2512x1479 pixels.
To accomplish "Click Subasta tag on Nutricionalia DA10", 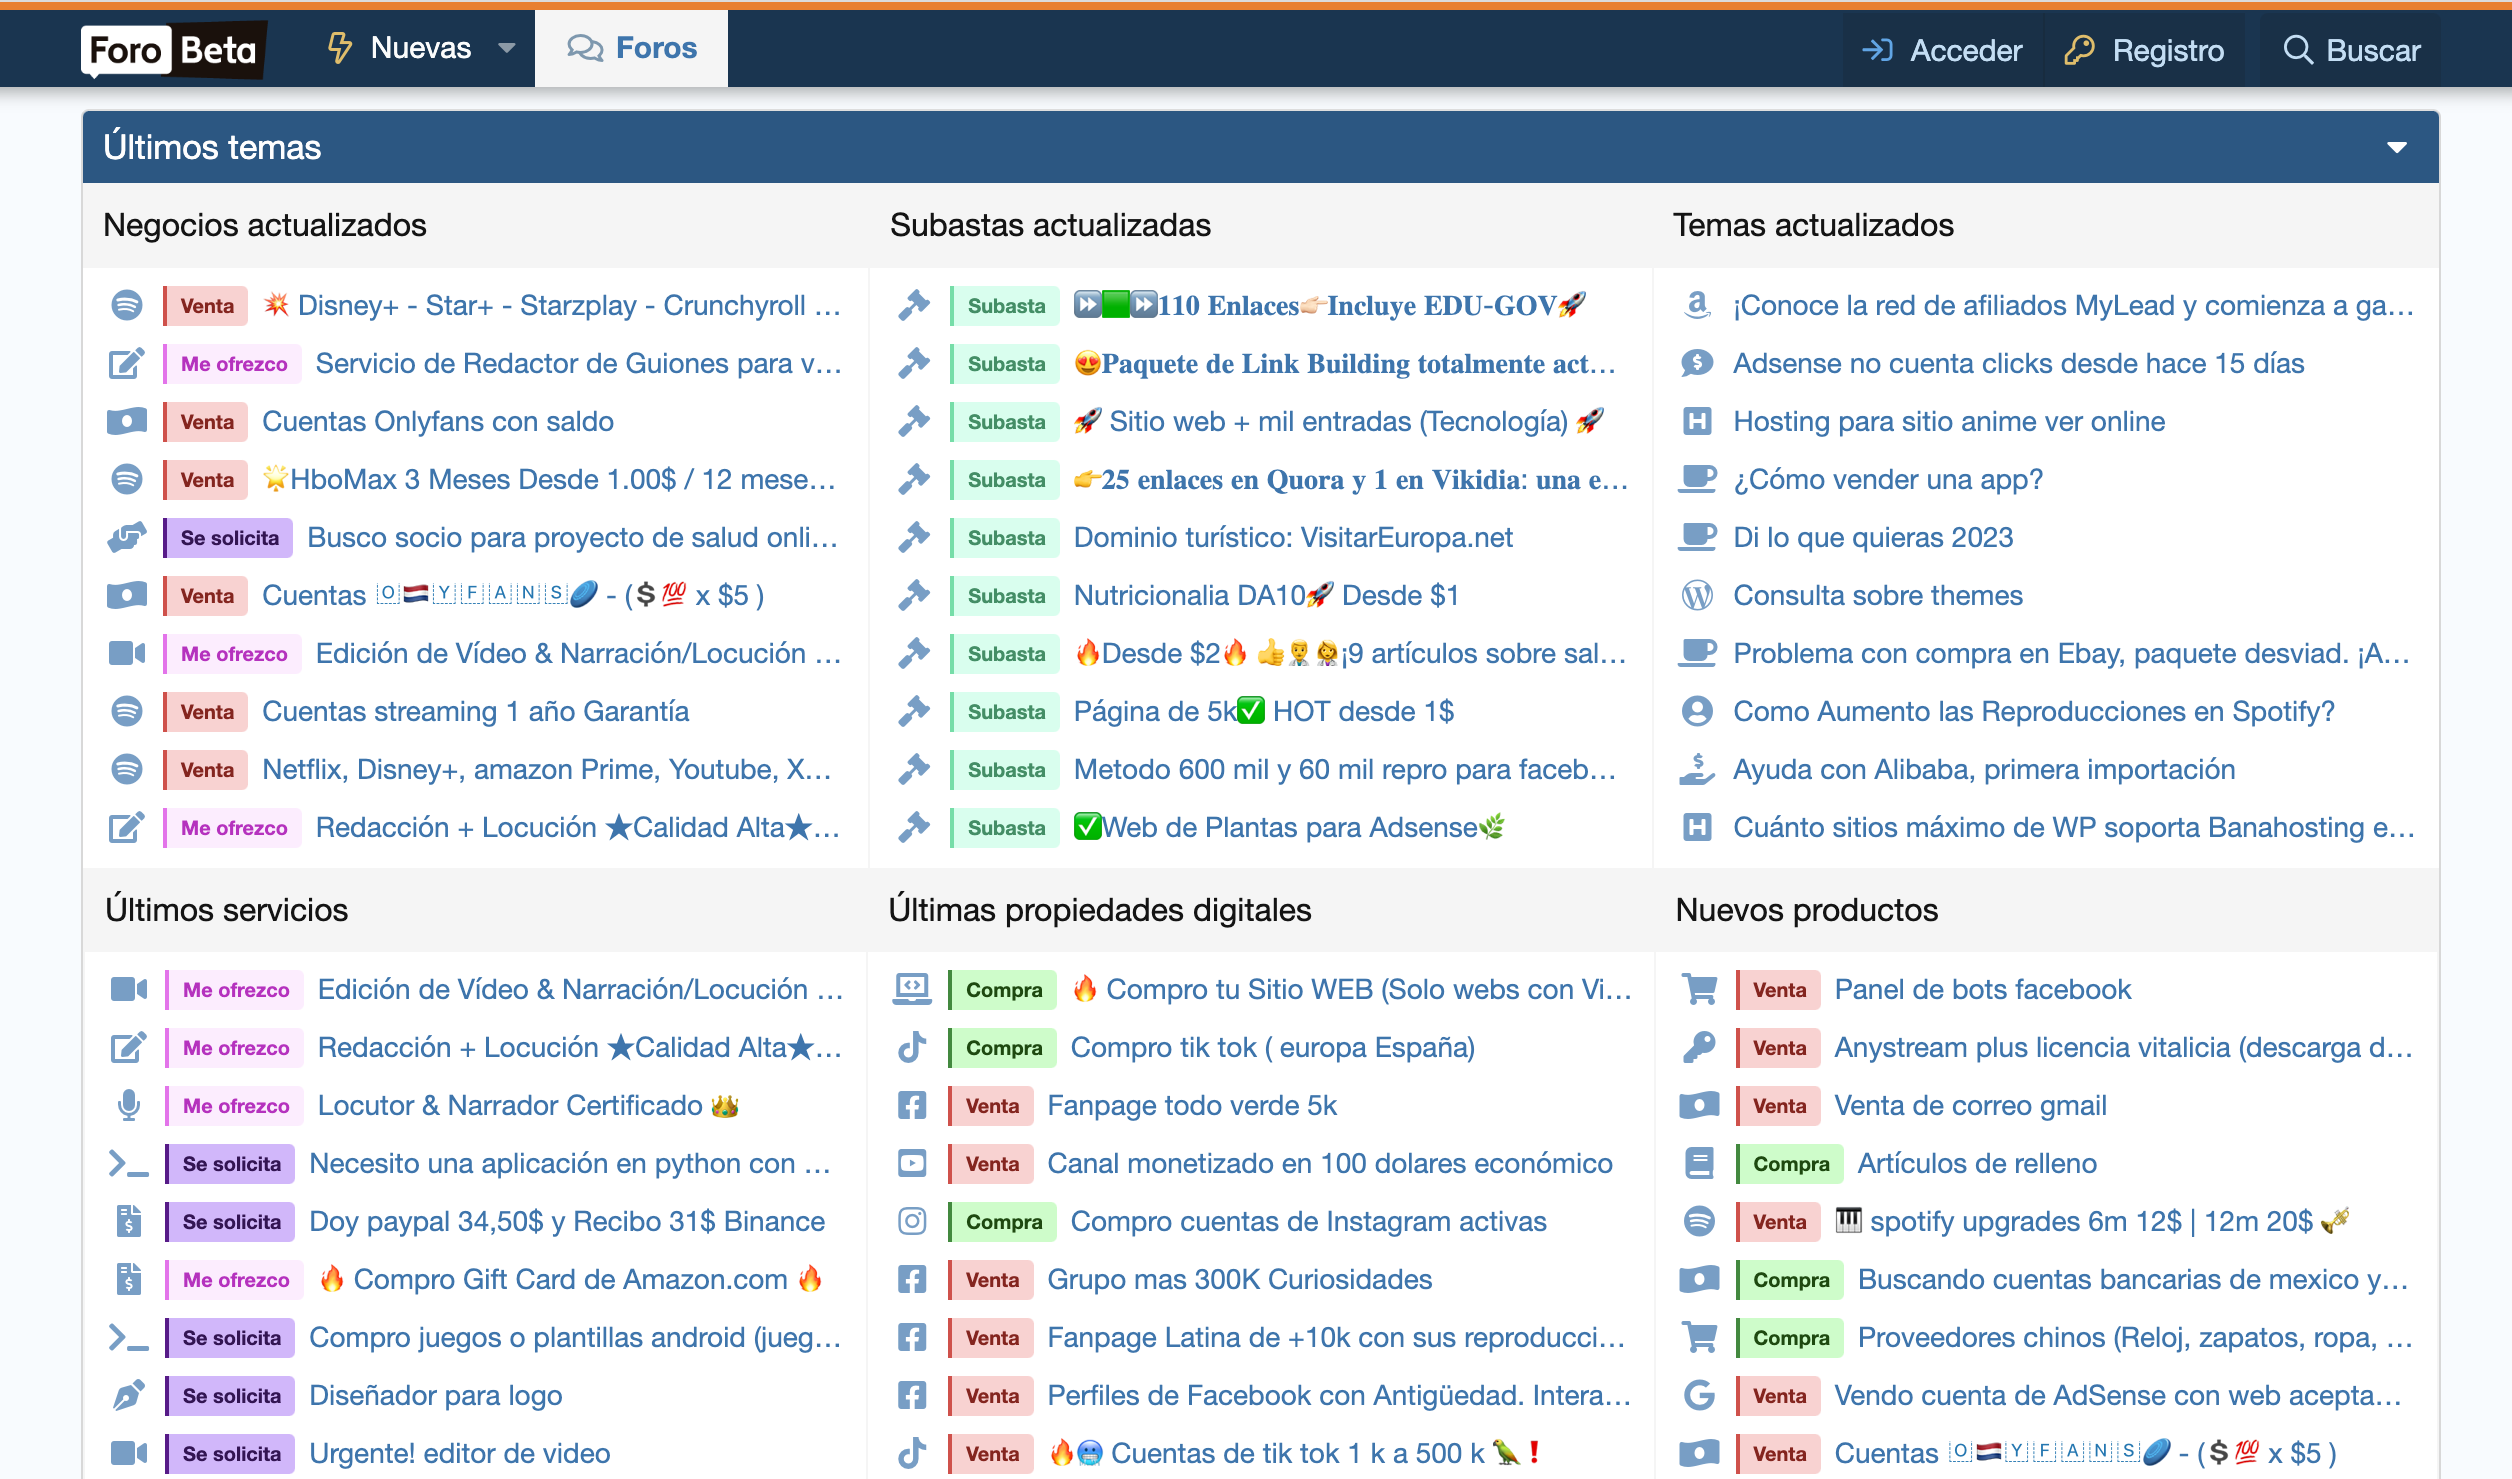I will 1004,595.
